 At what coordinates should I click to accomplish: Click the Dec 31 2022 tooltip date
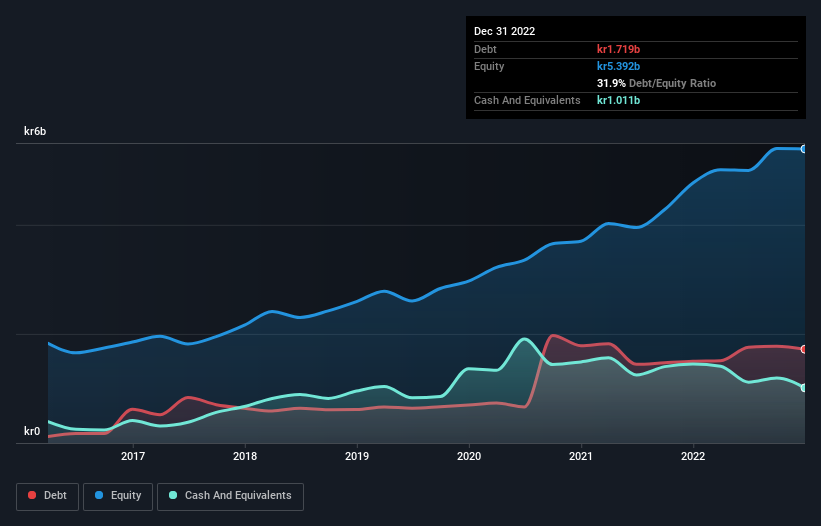click(x=505, y=31)
